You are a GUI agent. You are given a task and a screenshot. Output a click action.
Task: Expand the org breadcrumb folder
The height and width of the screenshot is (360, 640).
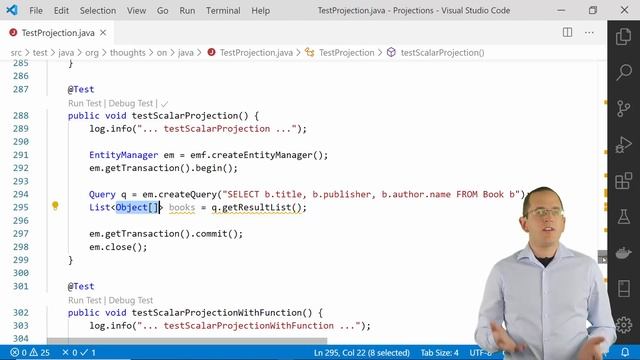(x=92, y=53)
